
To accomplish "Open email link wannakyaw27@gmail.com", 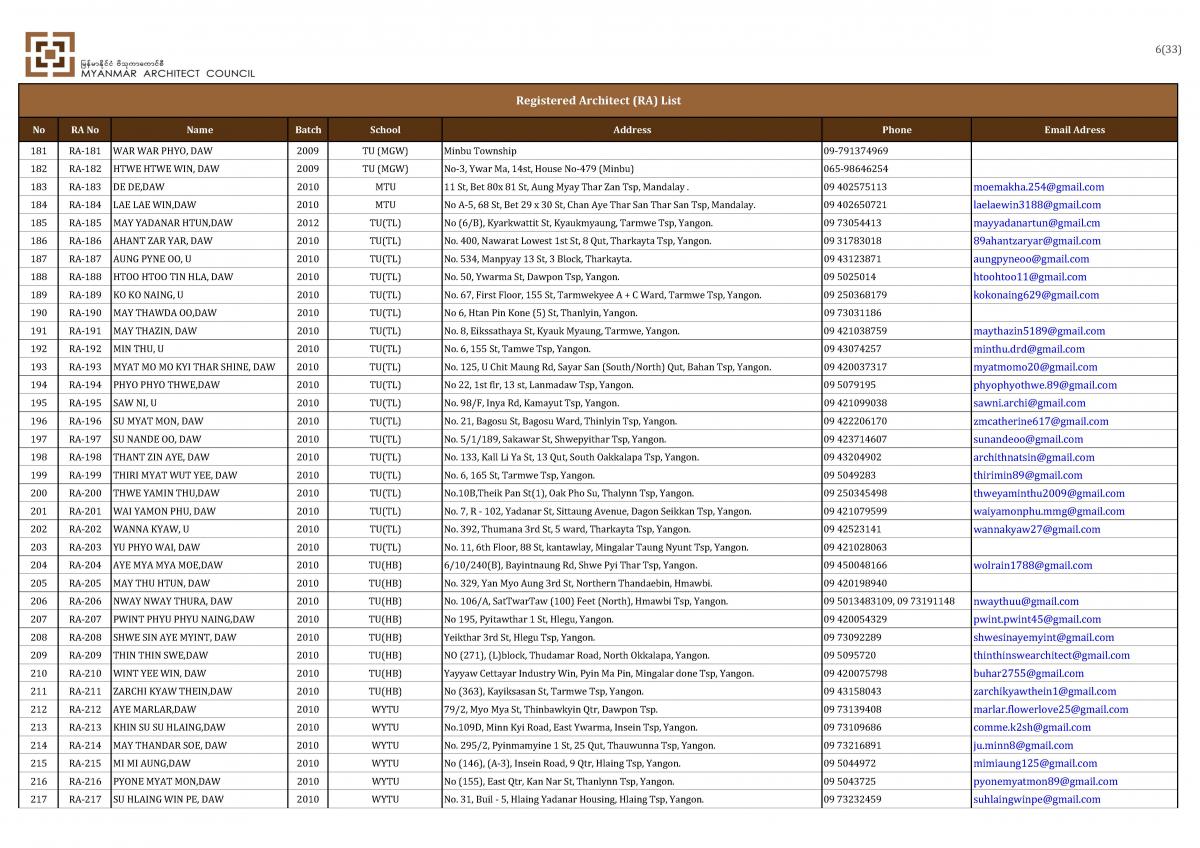I will coord(1036,529).
